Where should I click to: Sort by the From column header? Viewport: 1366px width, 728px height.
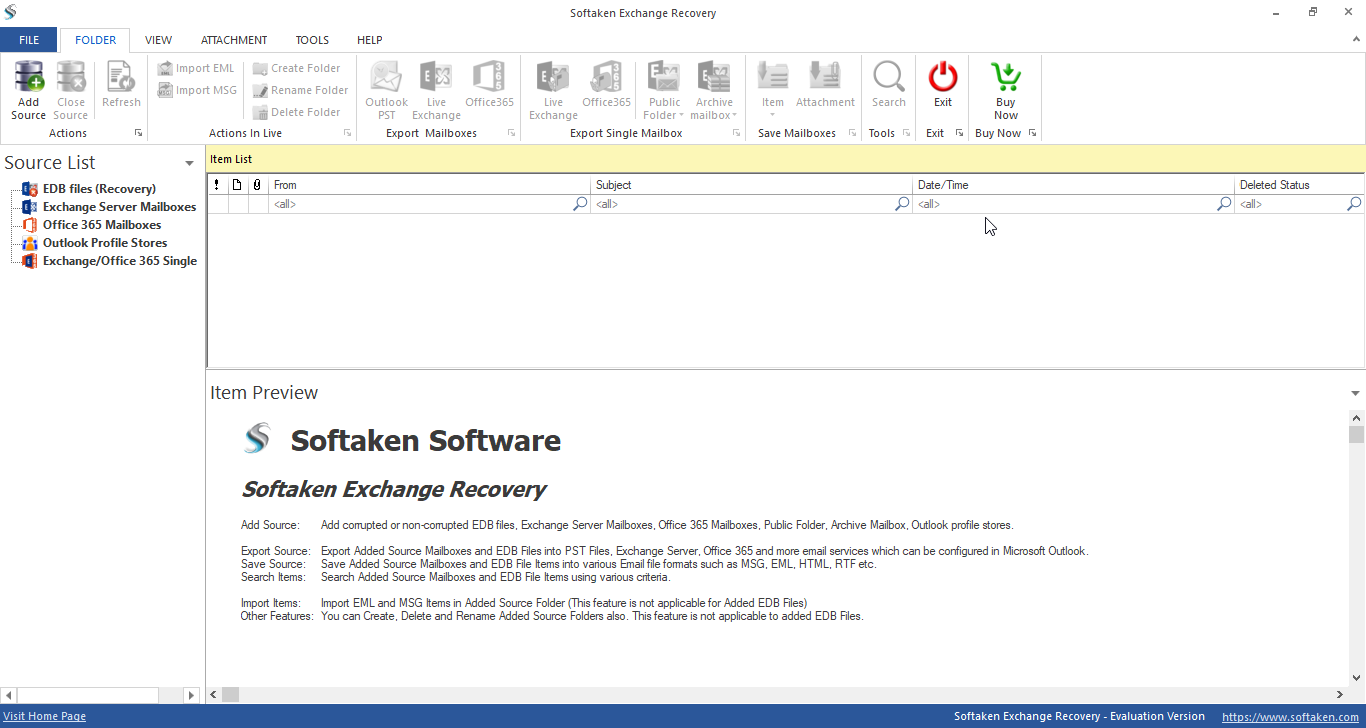point(429,185)
